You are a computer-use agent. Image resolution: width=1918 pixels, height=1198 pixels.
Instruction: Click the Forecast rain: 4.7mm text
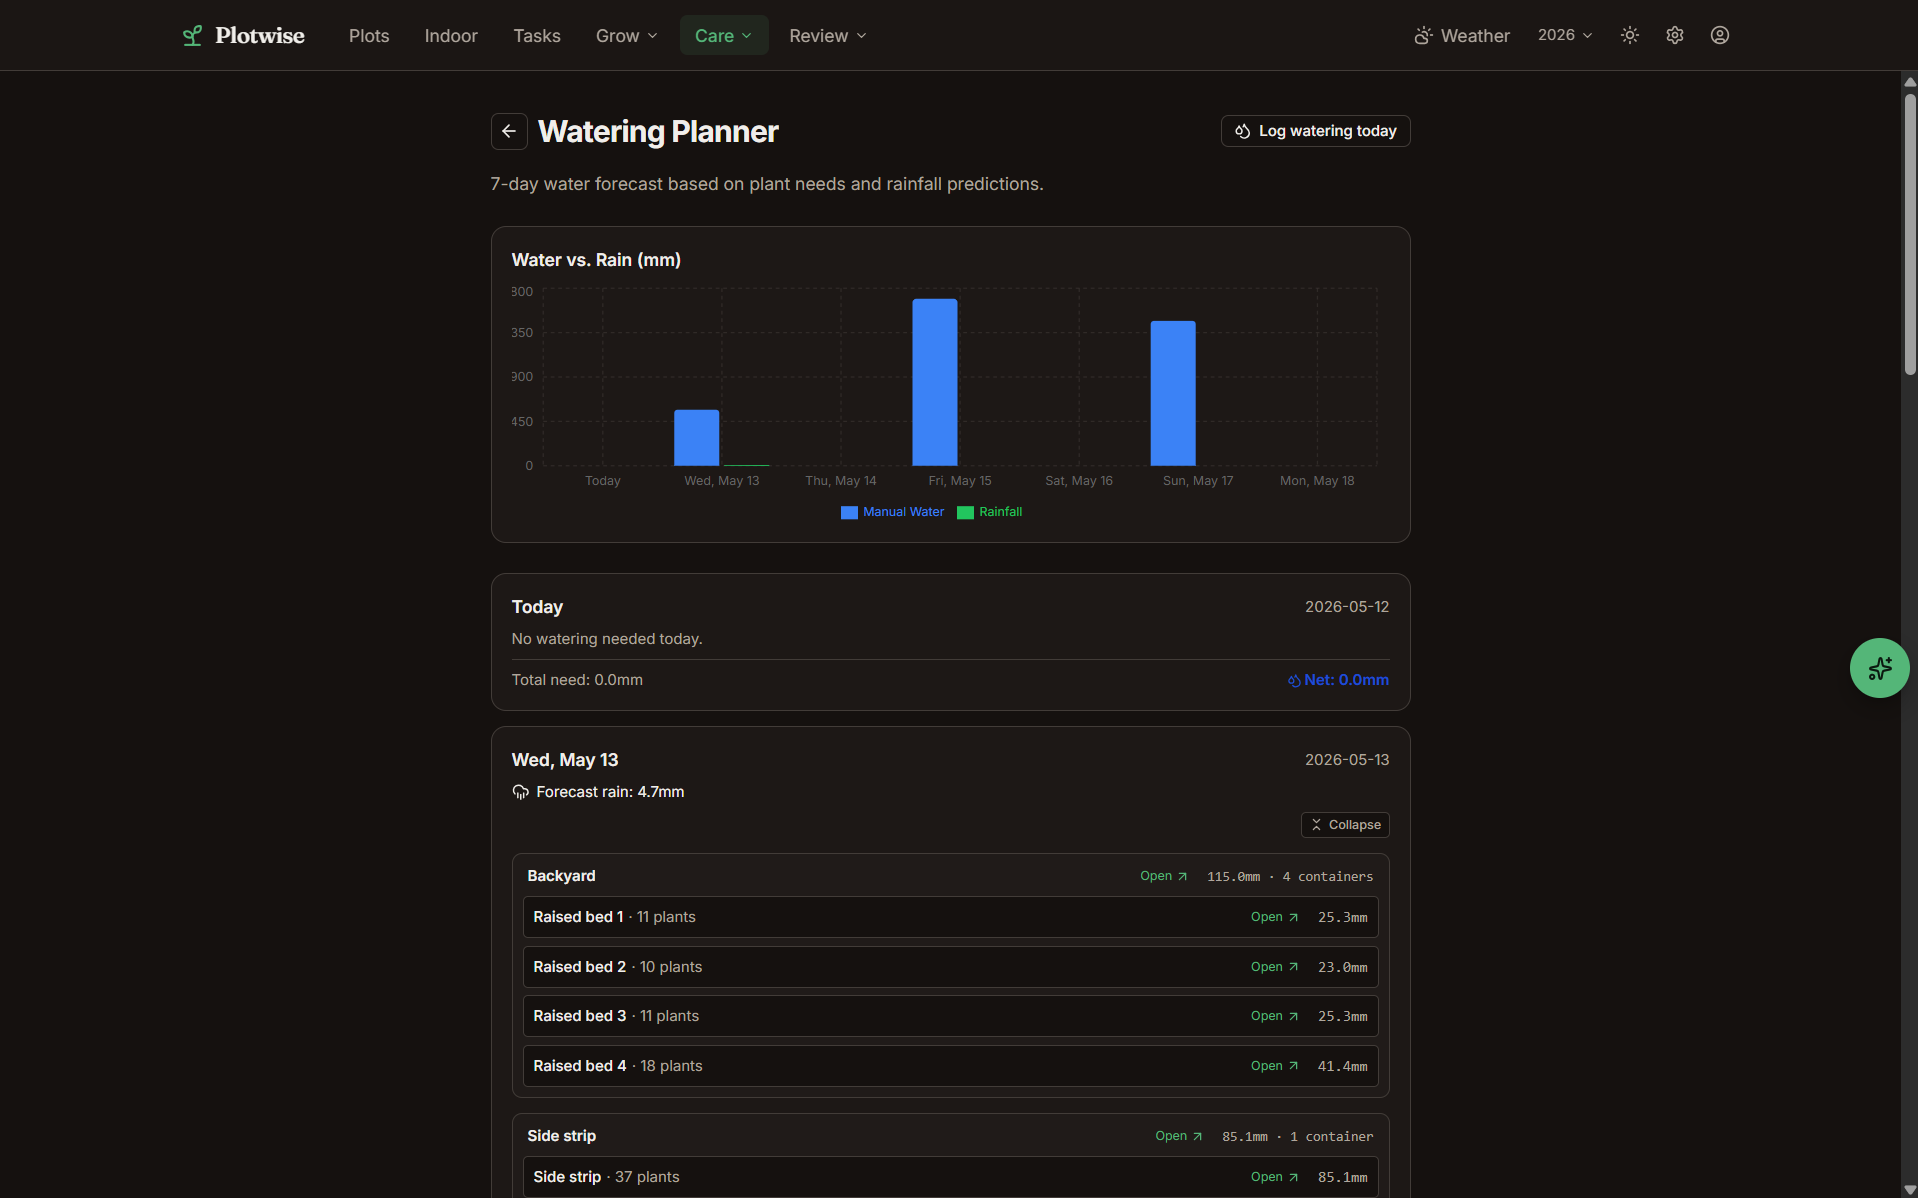[610, 792]
